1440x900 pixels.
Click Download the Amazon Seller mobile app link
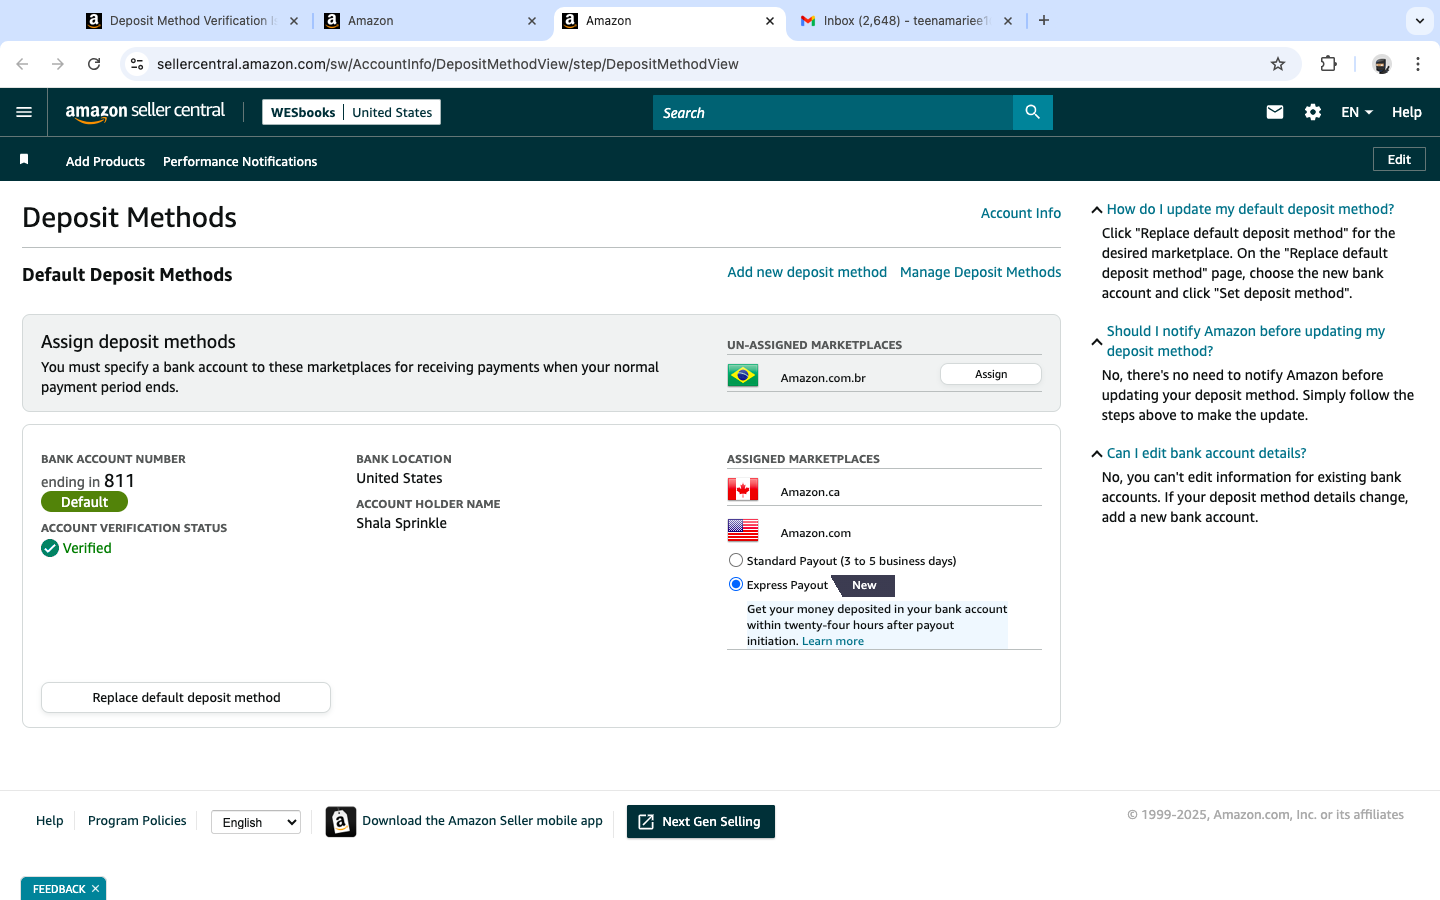[x=482, y=821]
